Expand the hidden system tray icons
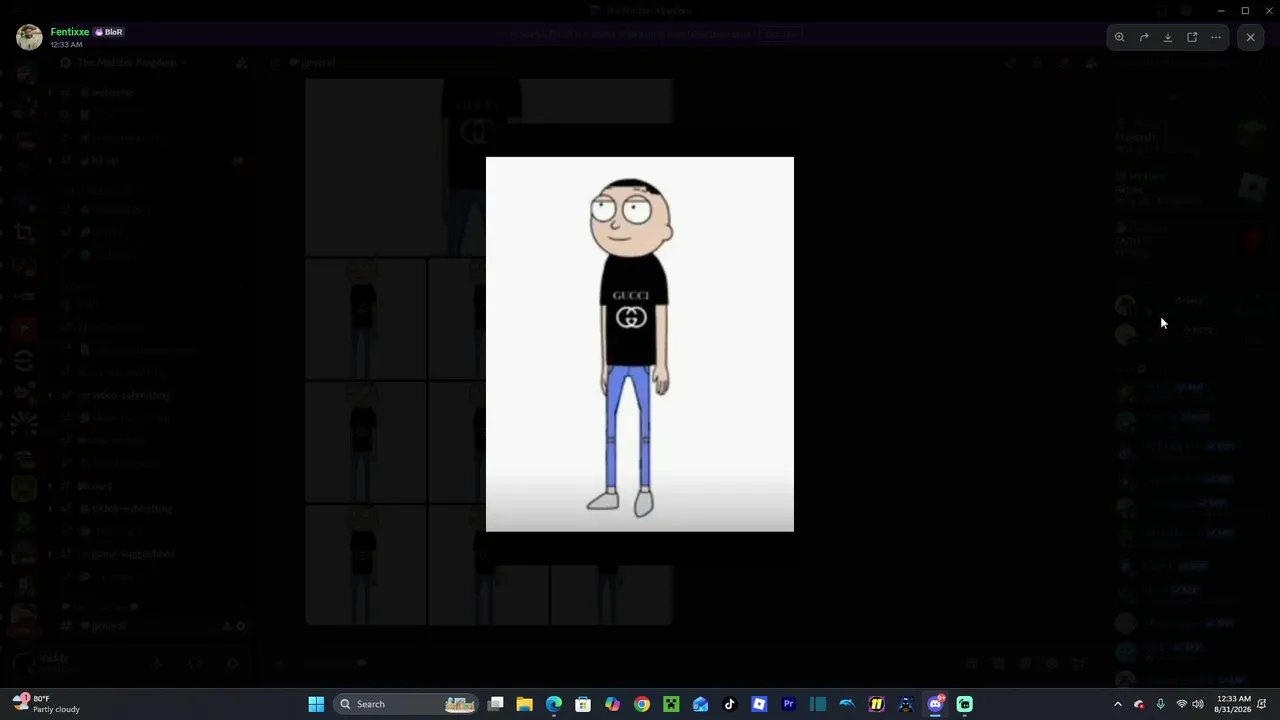The image size is (1280, 720). (x=1118, y=704)
